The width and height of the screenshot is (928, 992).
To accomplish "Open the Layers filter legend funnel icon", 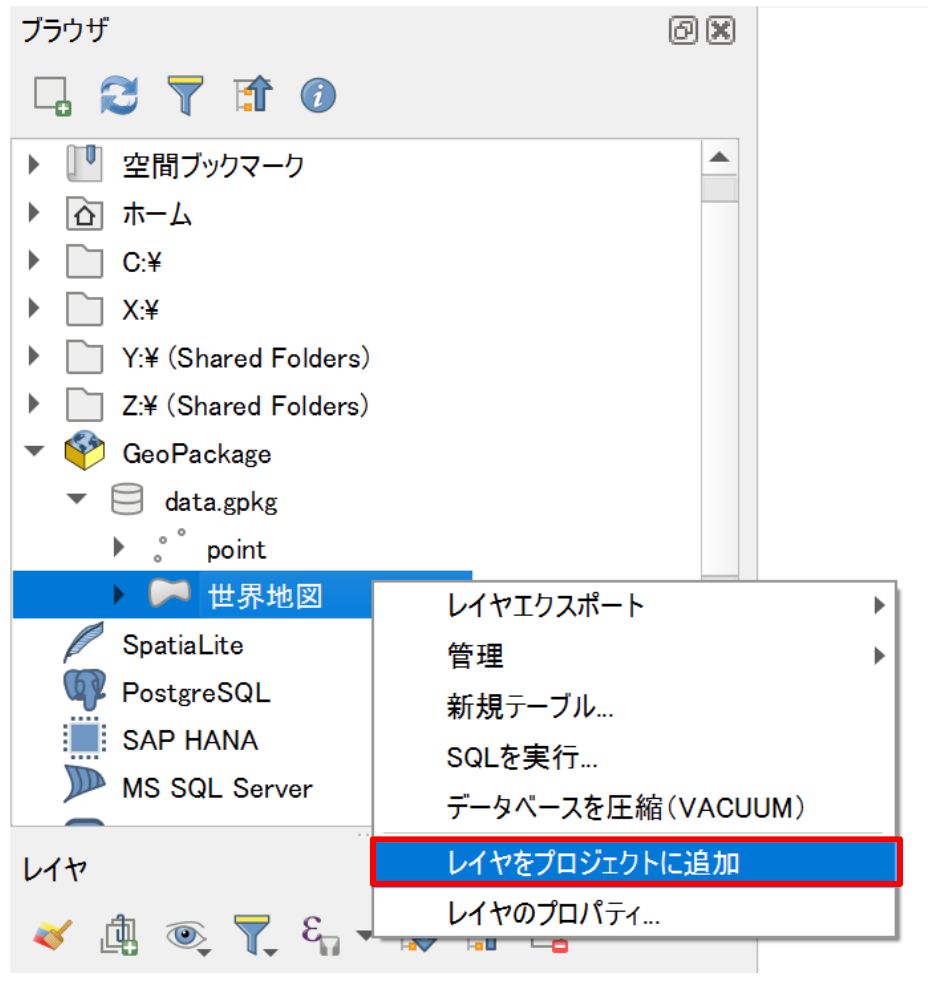I will 254,935.
